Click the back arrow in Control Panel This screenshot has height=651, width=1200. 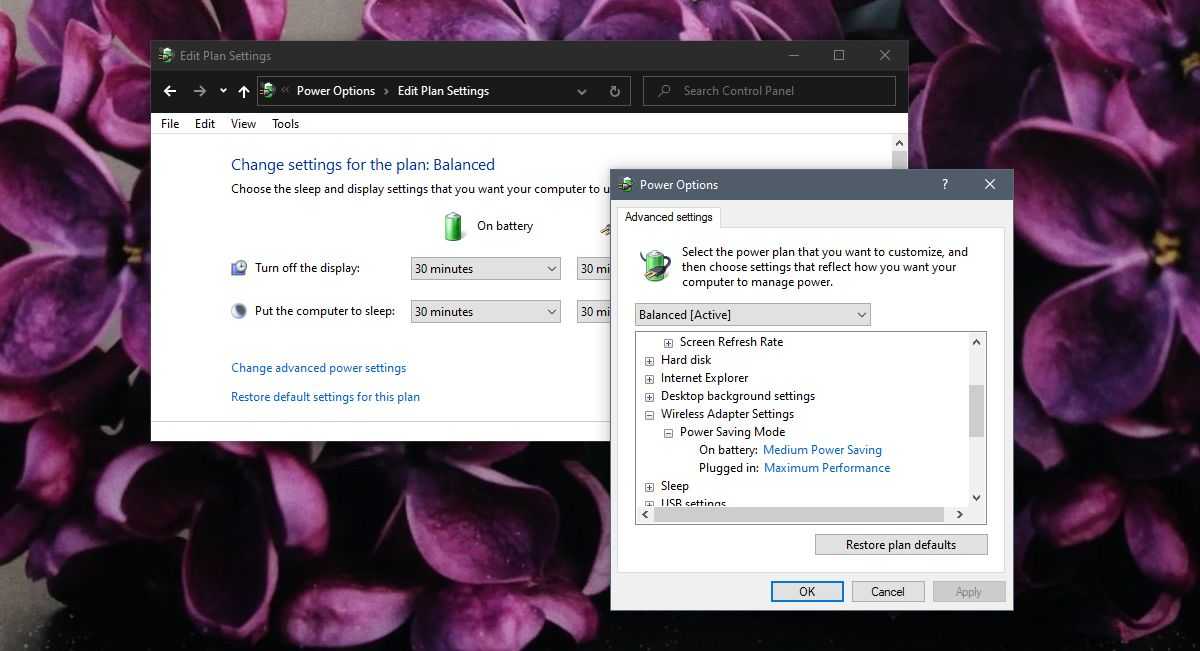170,91
